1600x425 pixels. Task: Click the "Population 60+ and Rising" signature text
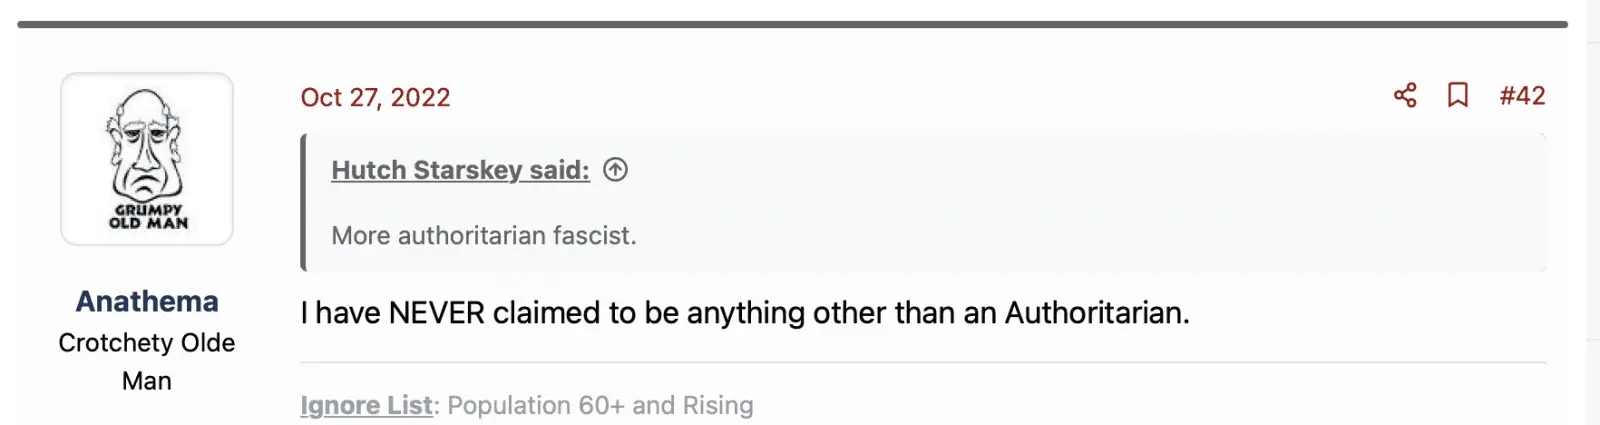point(600,405)
